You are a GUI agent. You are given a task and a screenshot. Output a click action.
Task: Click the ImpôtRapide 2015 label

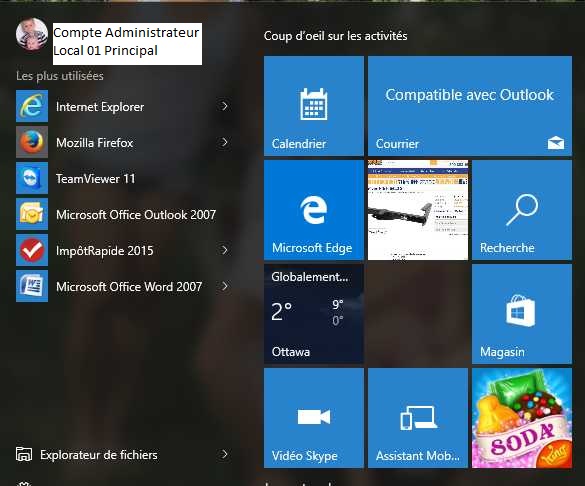[x=104, y=251]
